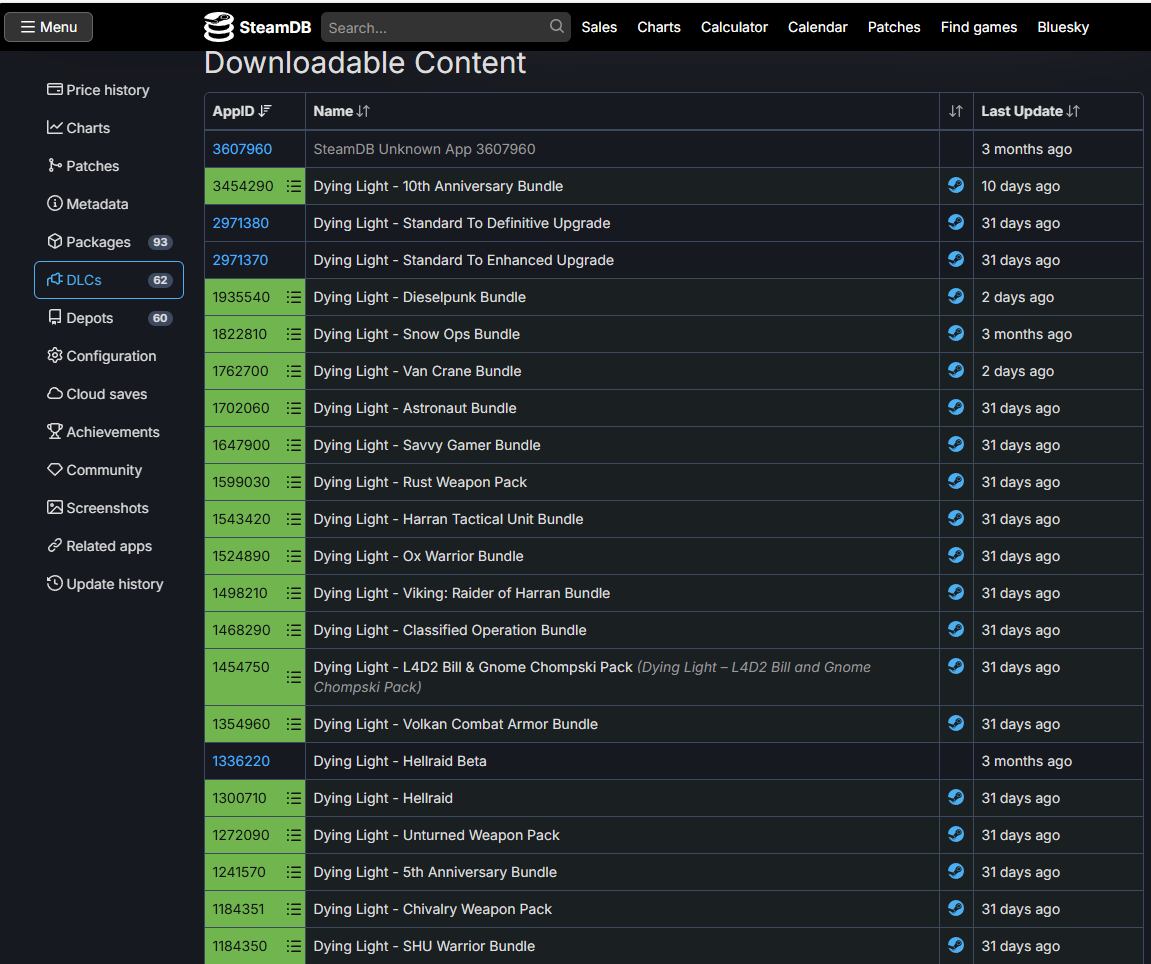Image resolution: width=1151 pixels, height=964 pixels.
Task: Open the list icon for AppID 1935540
Action: [x=294, y=297]
